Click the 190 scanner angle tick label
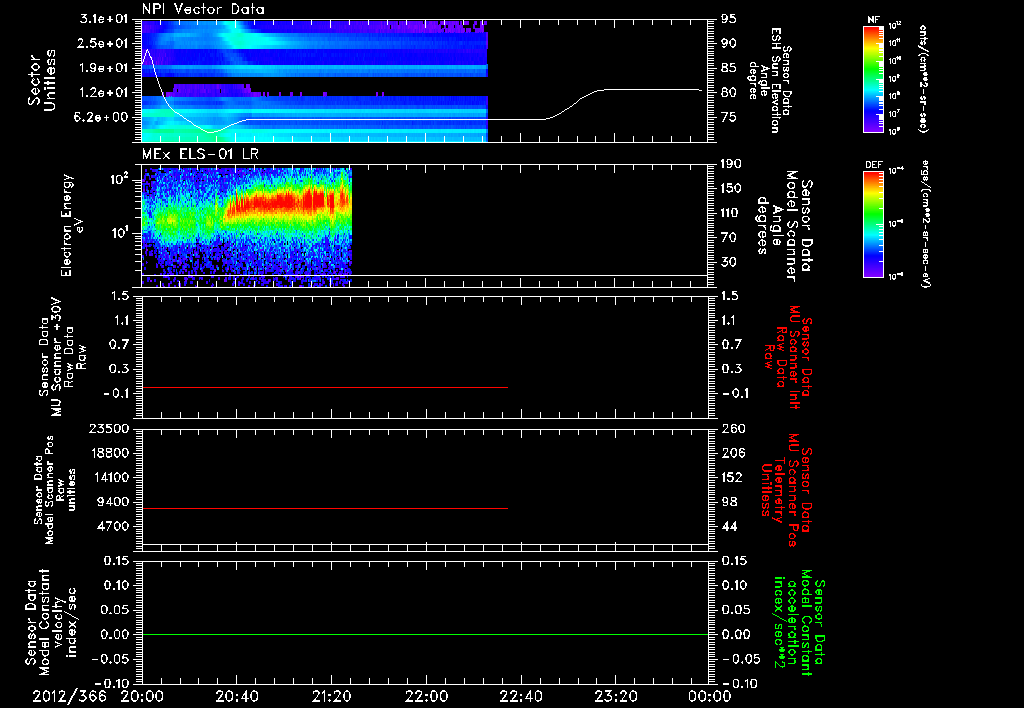This screenshot has width=1024, height=708. [x=732, y=164]
